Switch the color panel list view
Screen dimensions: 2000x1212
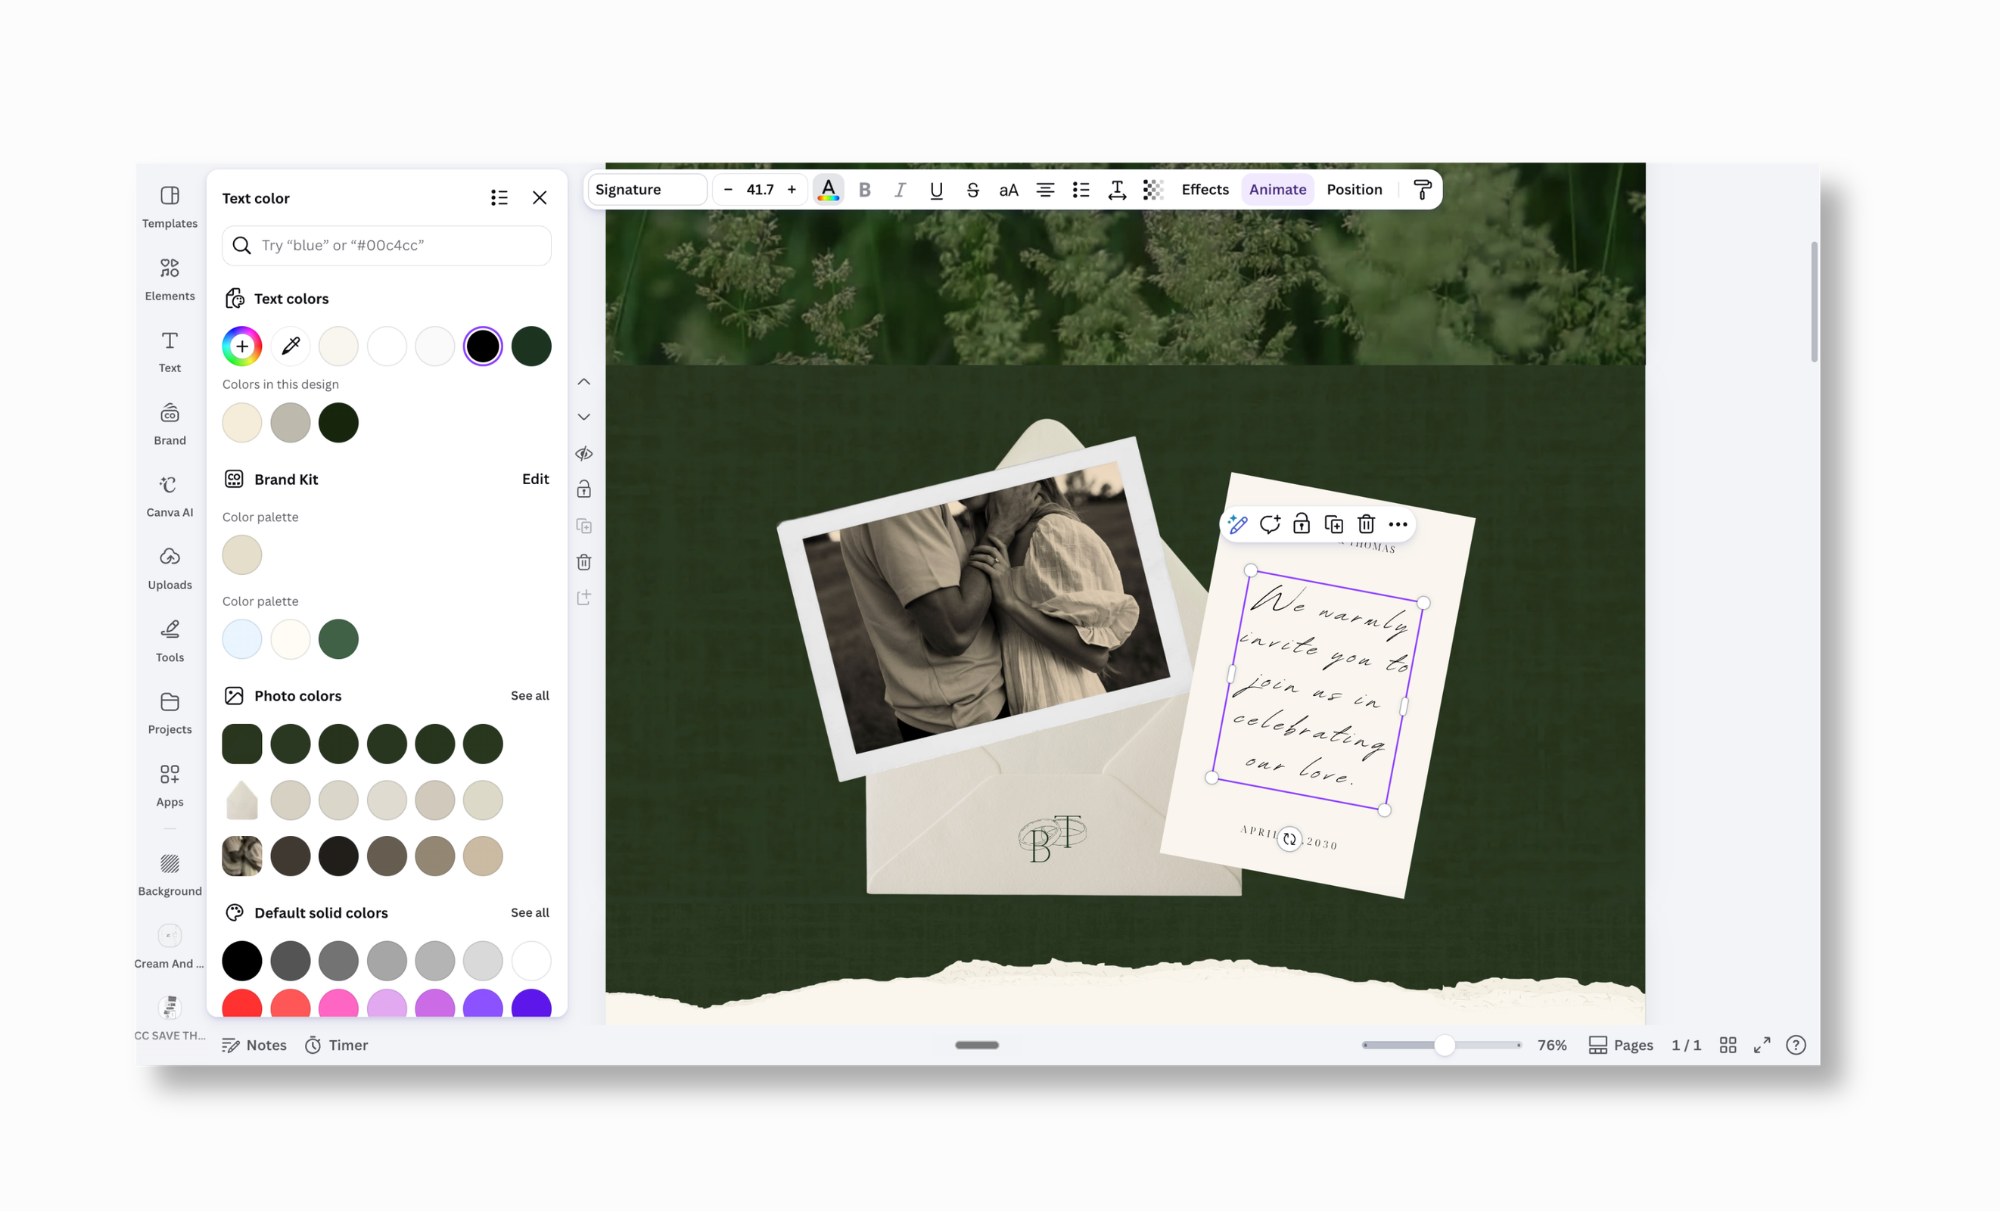click(x=499, y=198)
